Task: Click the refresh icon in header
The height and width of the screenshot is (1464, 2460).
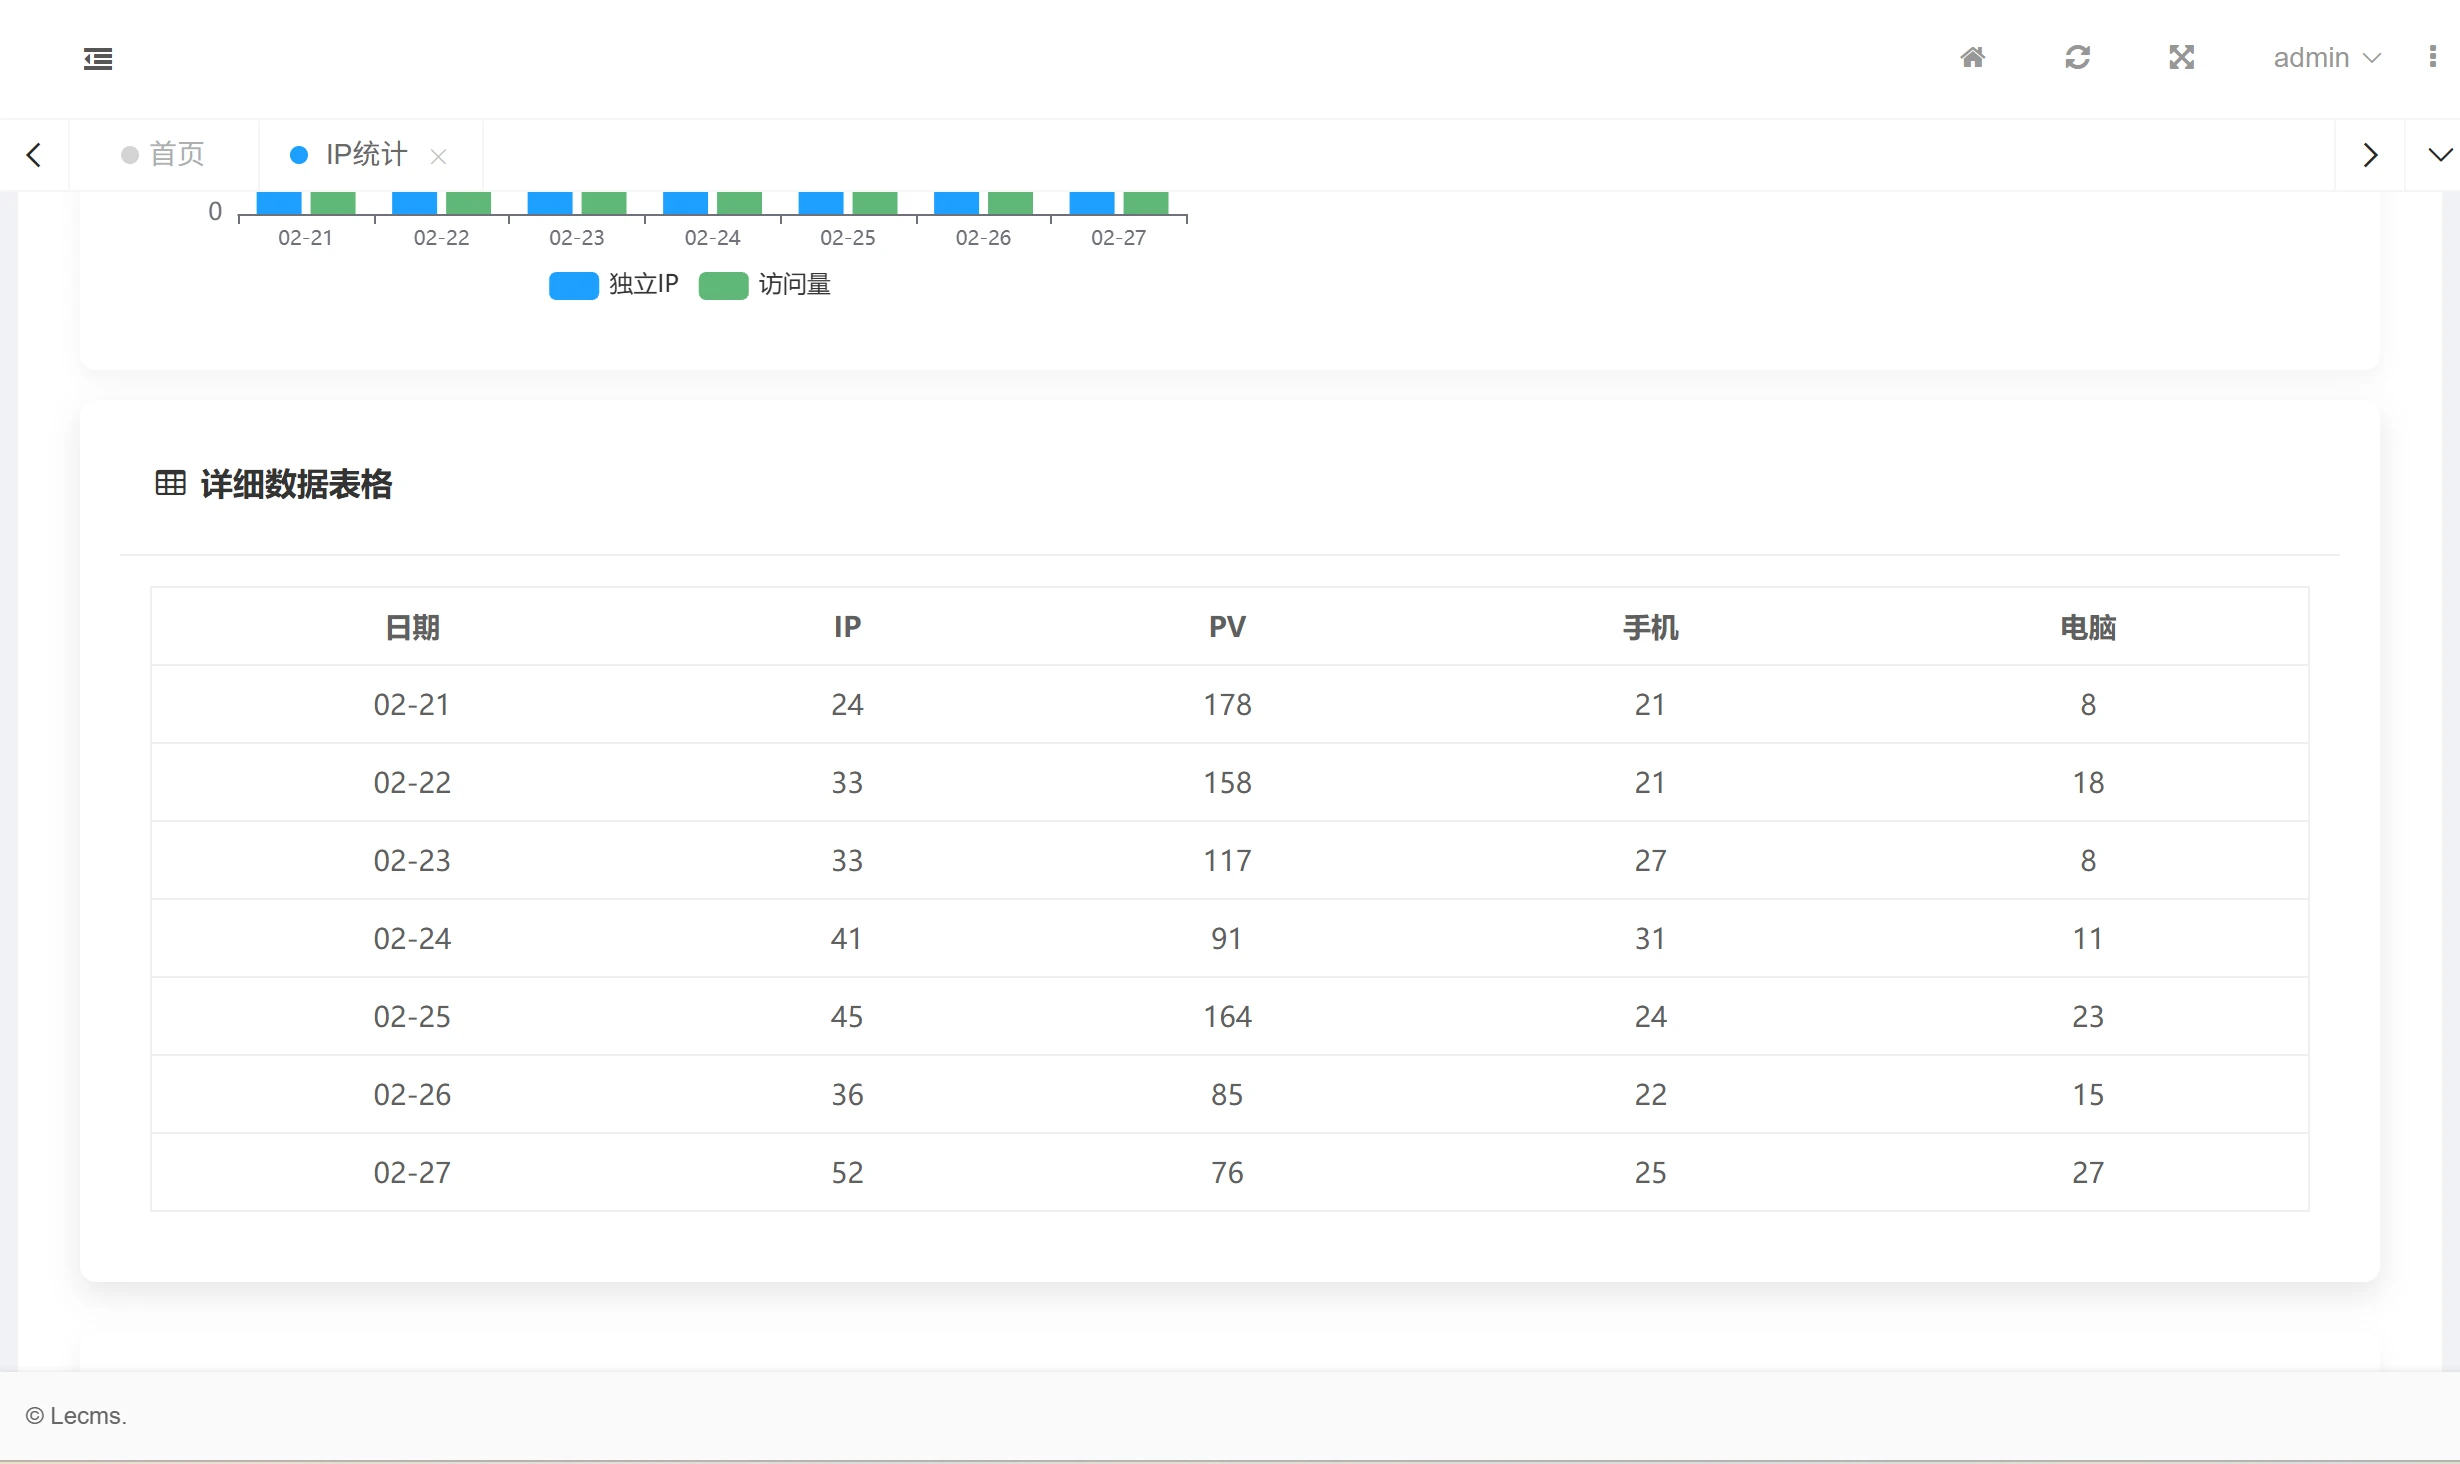Action: [2077, 58]
